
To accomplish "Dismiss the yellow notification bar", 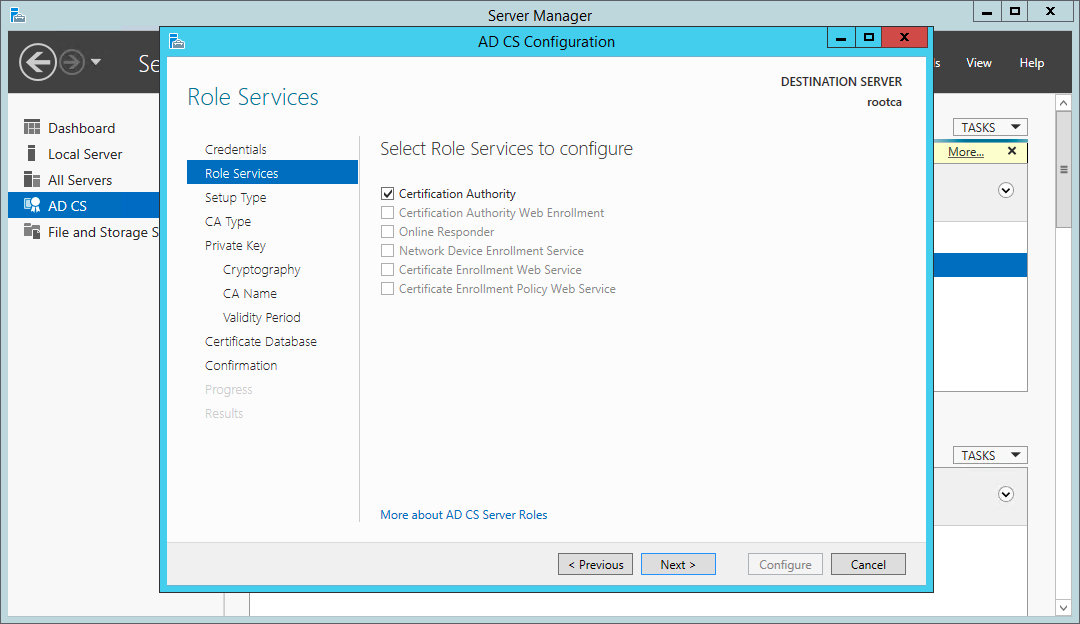I will (1012, 151).
